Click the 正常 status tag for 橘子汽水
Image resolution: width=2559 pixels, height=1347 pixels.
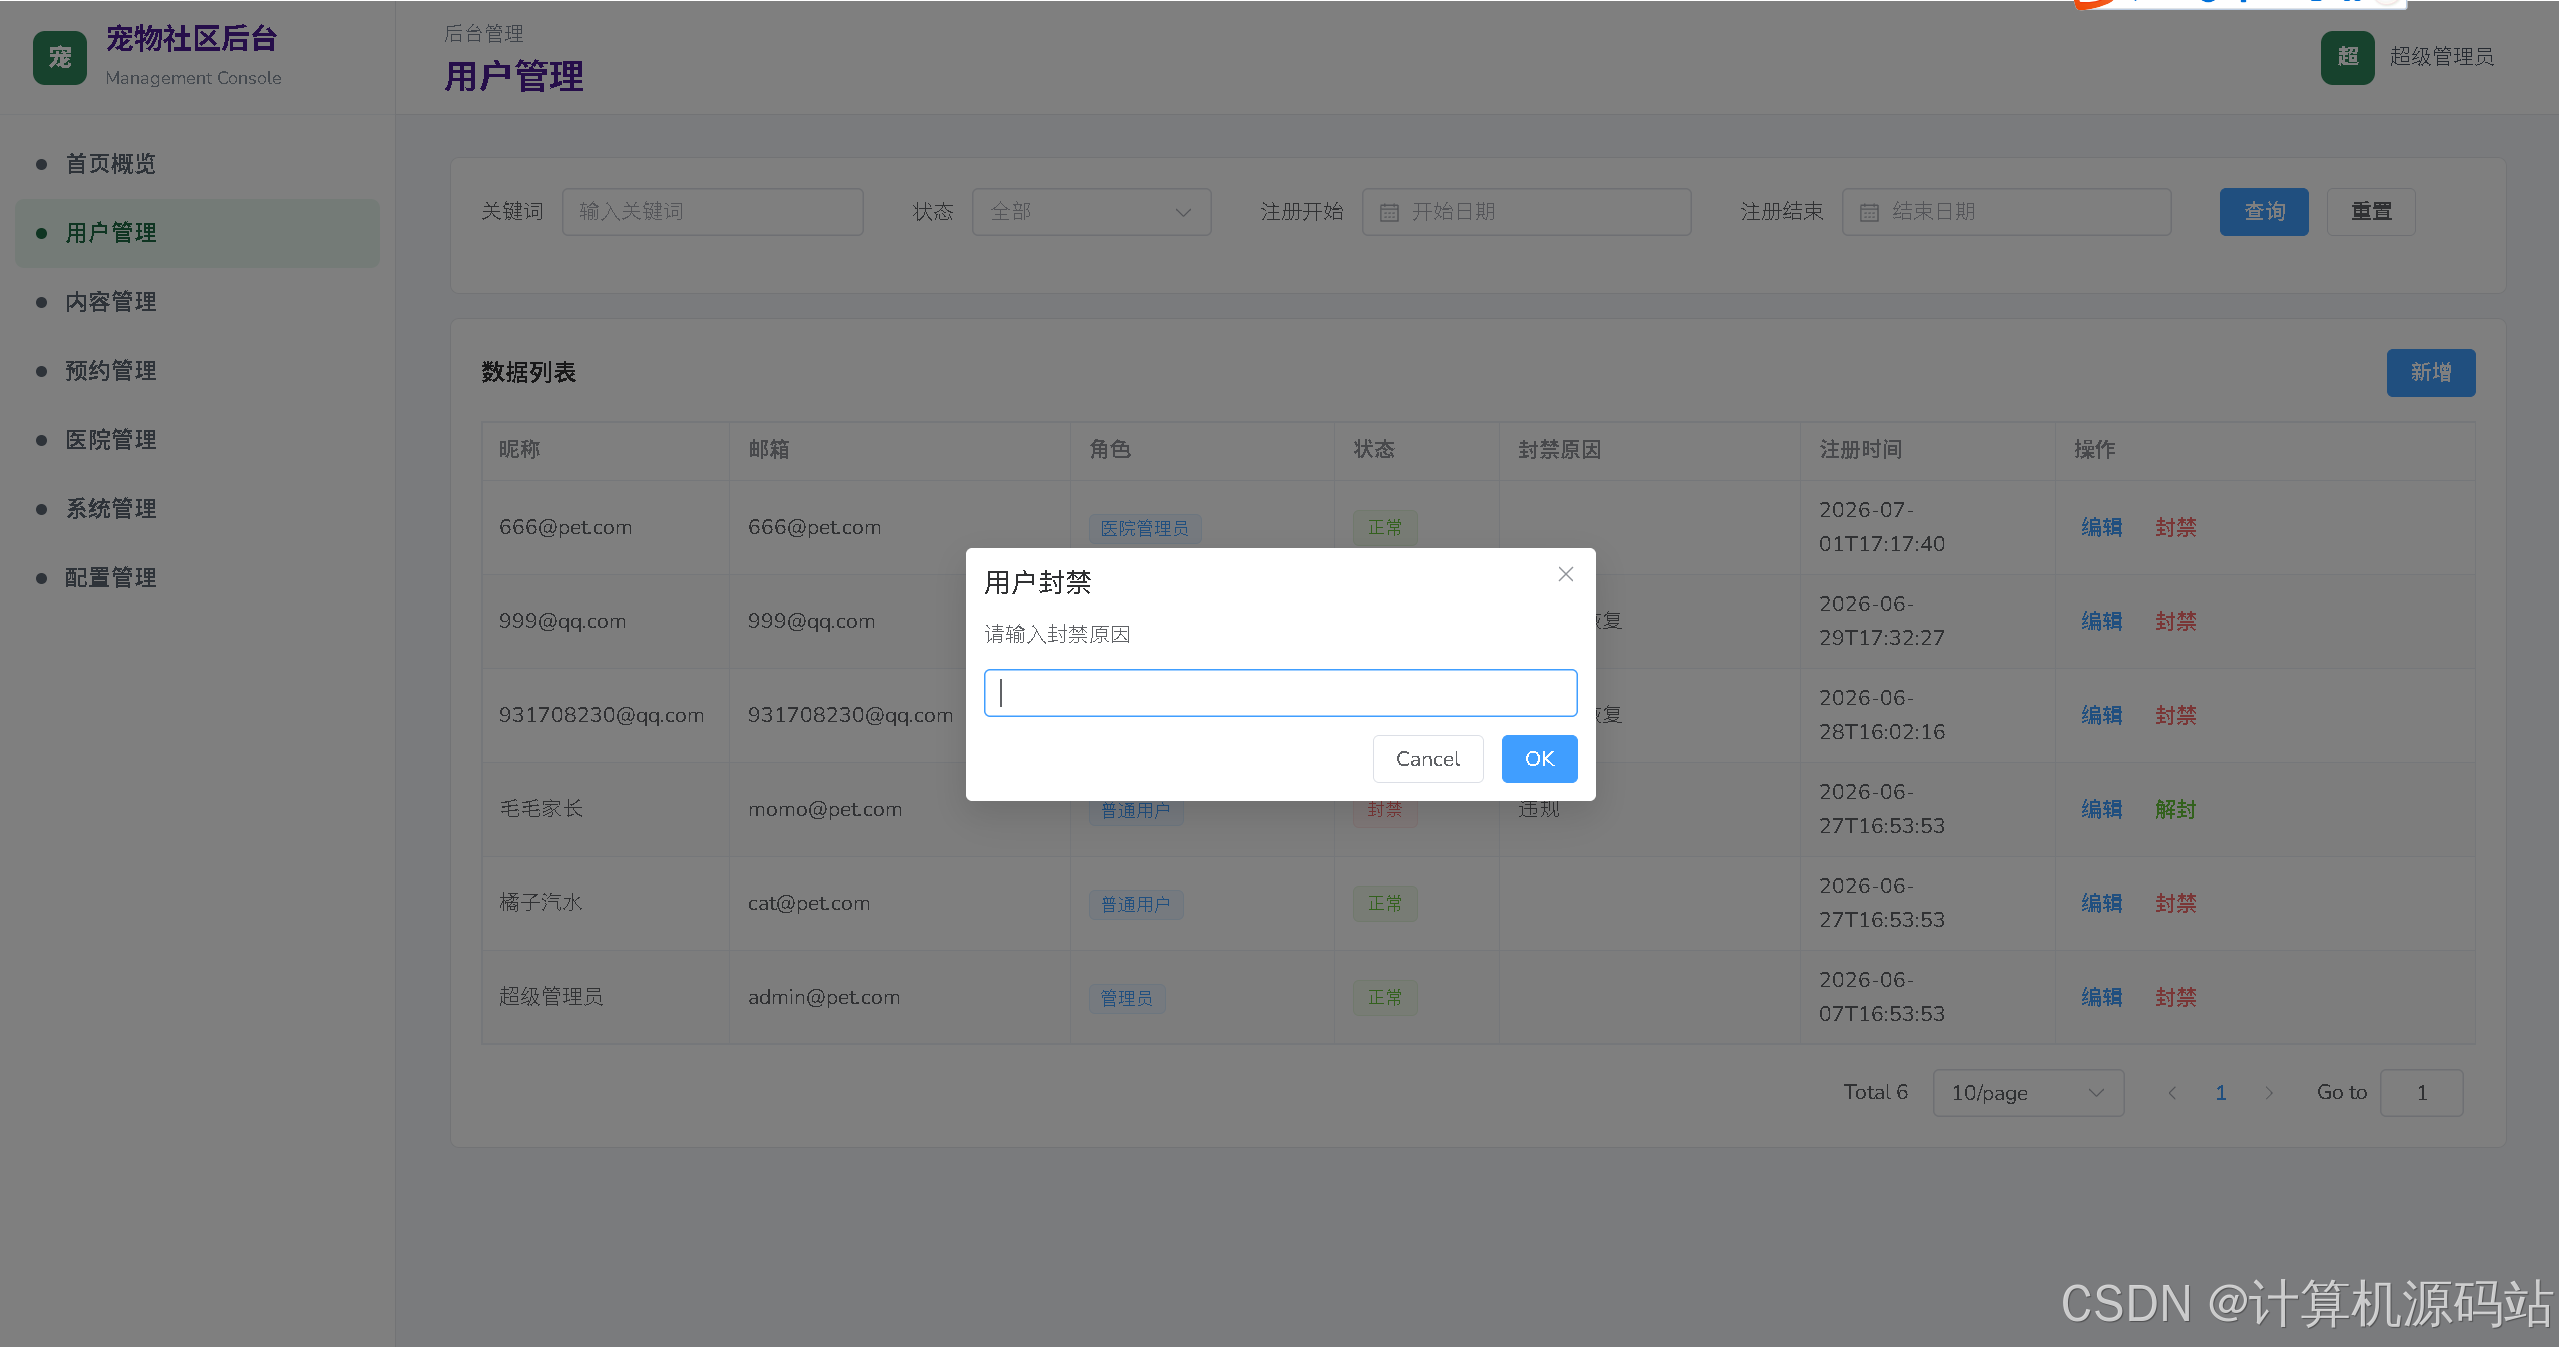point(1385,903)
